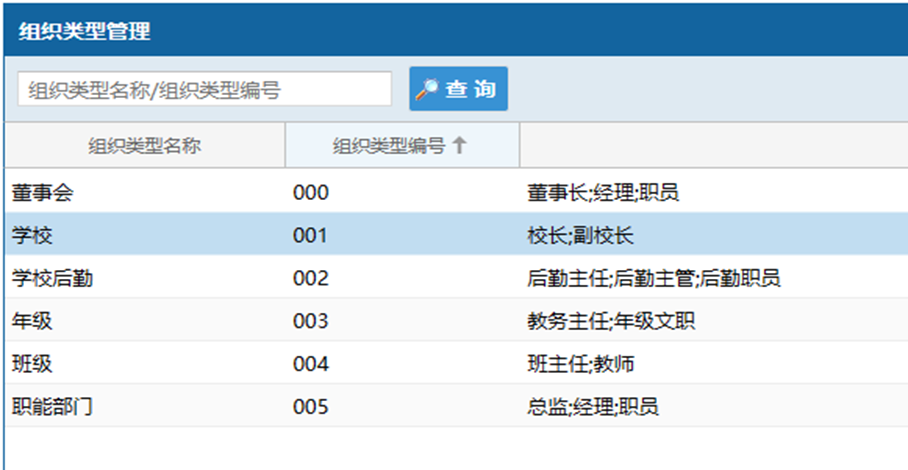
Task: Toggle the sort arrow on 组织类型编号
Action: pyautogui.click(x=459, y=145)
